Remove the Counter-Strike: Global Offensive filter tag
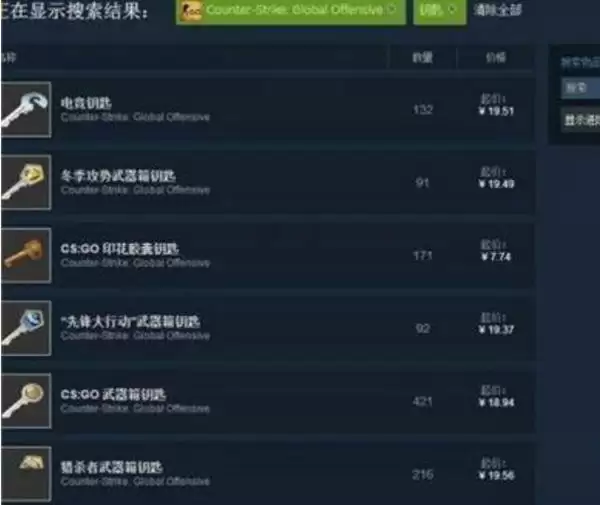The image size is (600, 505). click(x=391, y=9)
